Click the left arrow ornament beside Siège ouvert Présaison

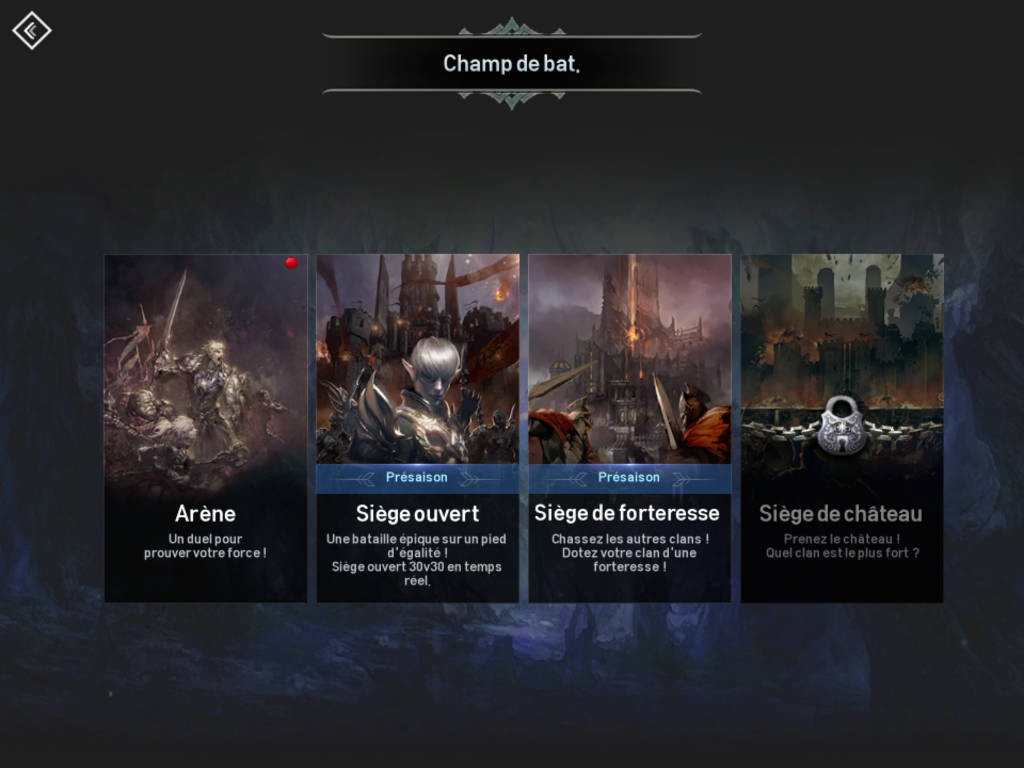[x=360, y=479]
